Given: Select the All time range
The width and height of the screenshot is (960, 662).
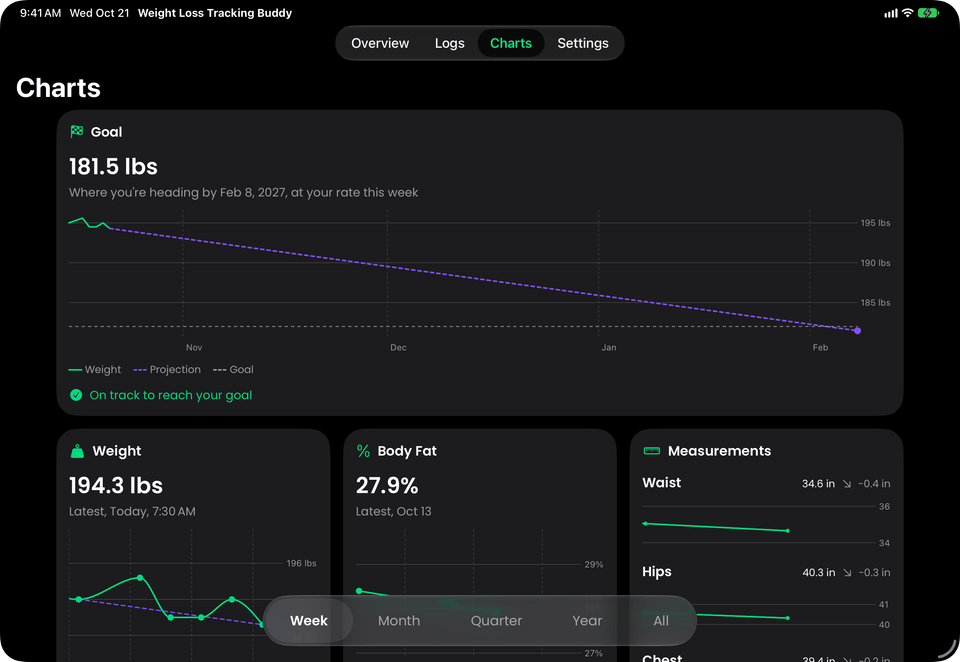Looking at the screenshot, I should point(661,620).
